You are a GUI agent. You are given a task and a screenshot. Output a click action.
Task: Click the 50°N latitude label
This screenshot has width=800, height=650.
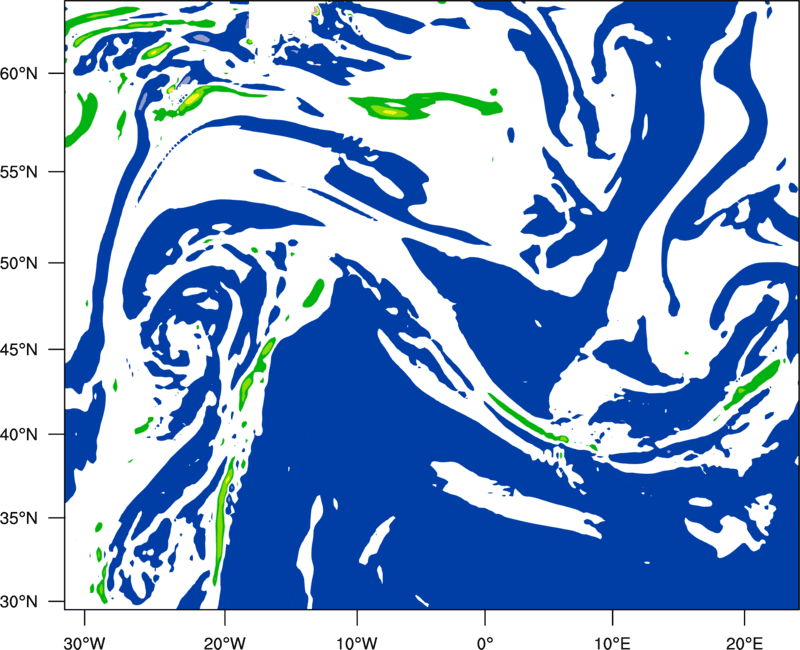pos(20,263)
